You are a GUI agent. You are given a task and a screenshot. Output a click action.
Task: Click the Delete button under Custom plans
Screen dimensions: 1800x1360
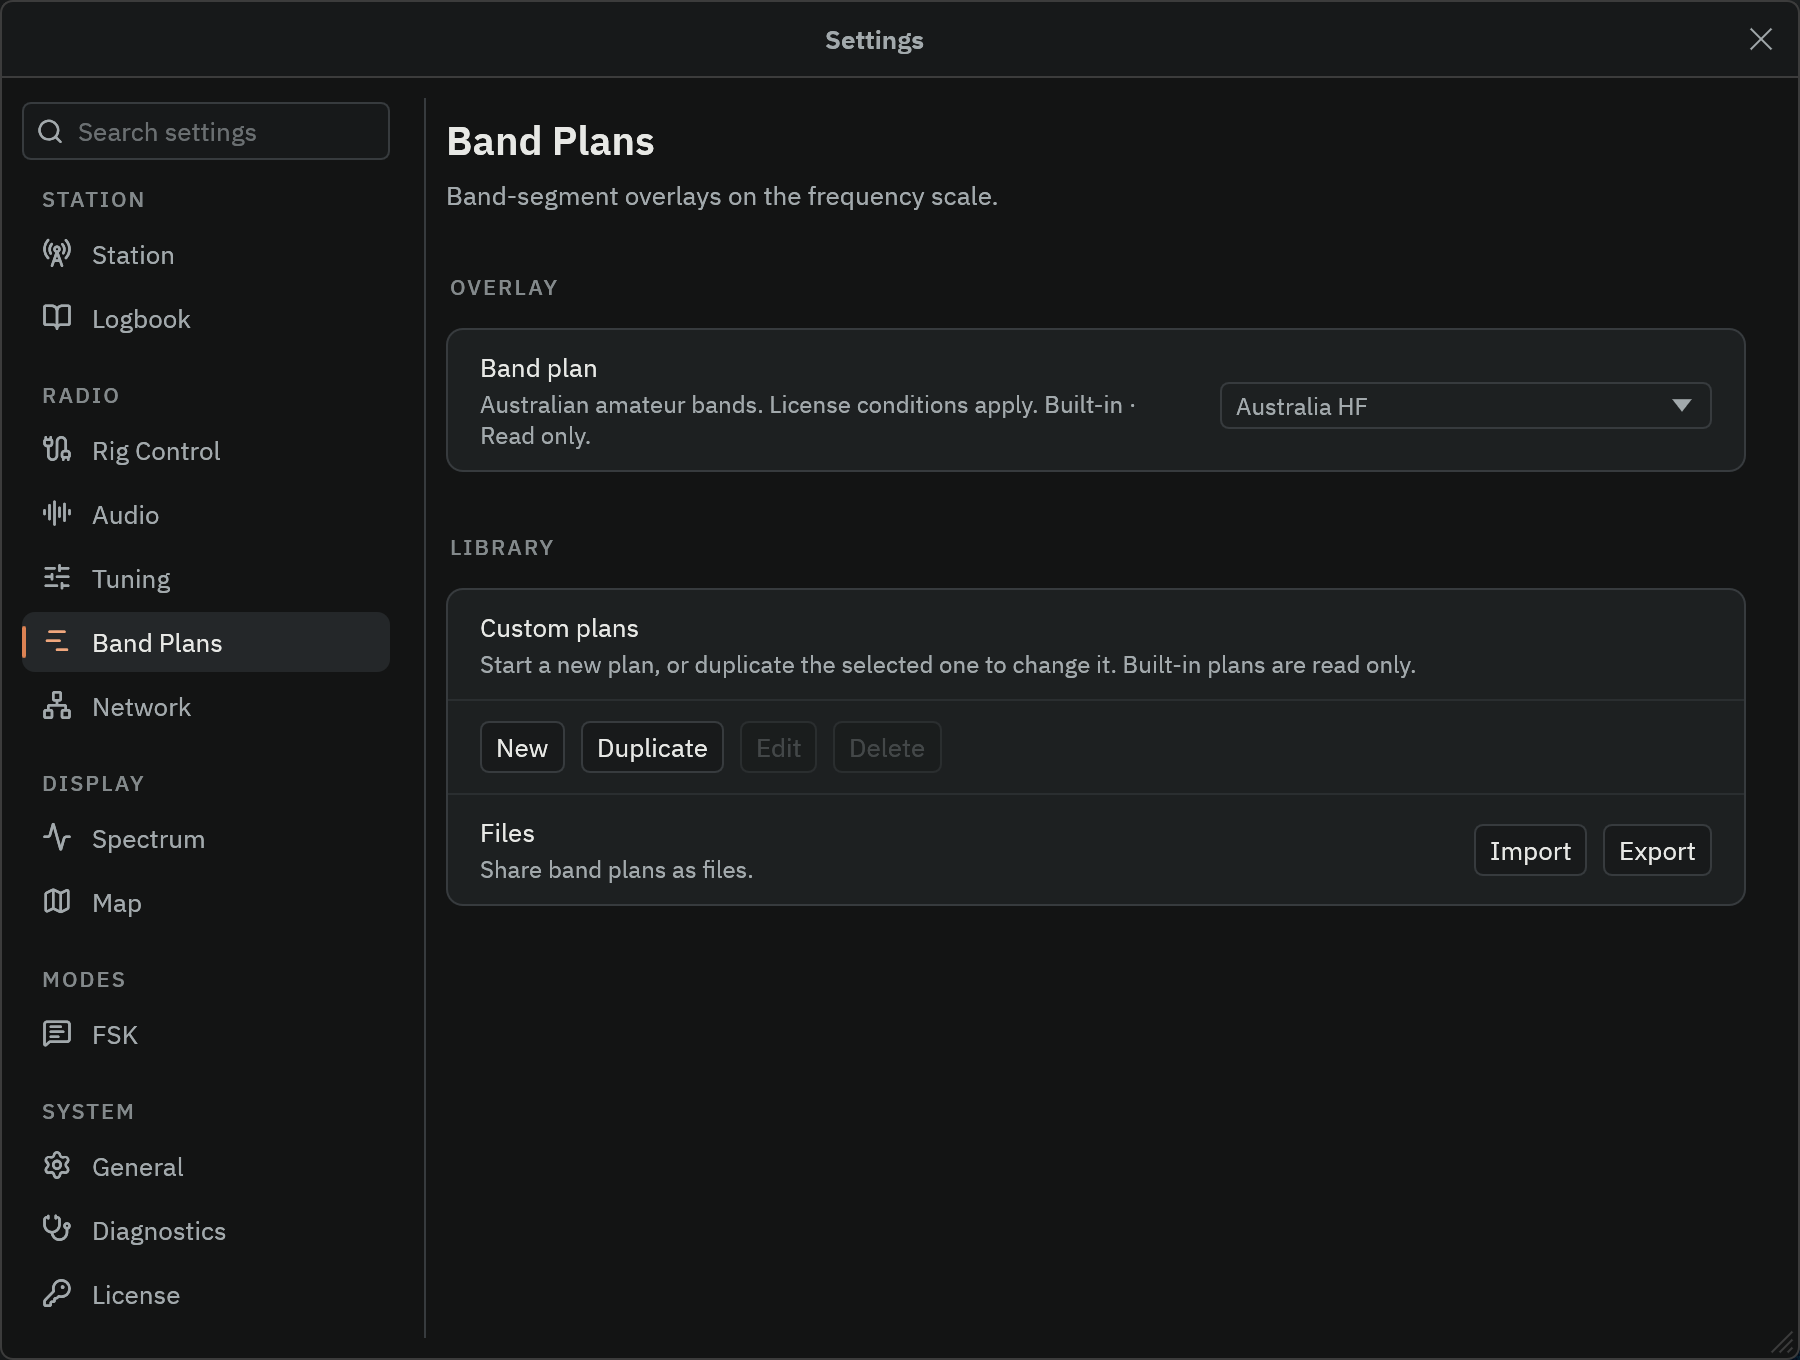pyautogui.click(x=887, y=748)
